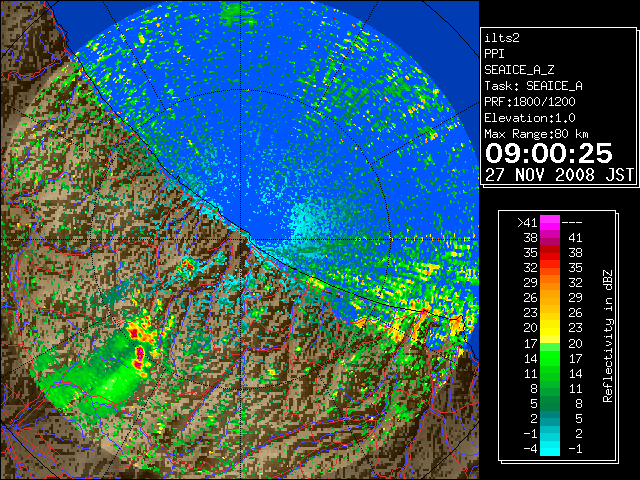Pick the bright magenta >41 dBZ swatch

[x=550, y=223]
